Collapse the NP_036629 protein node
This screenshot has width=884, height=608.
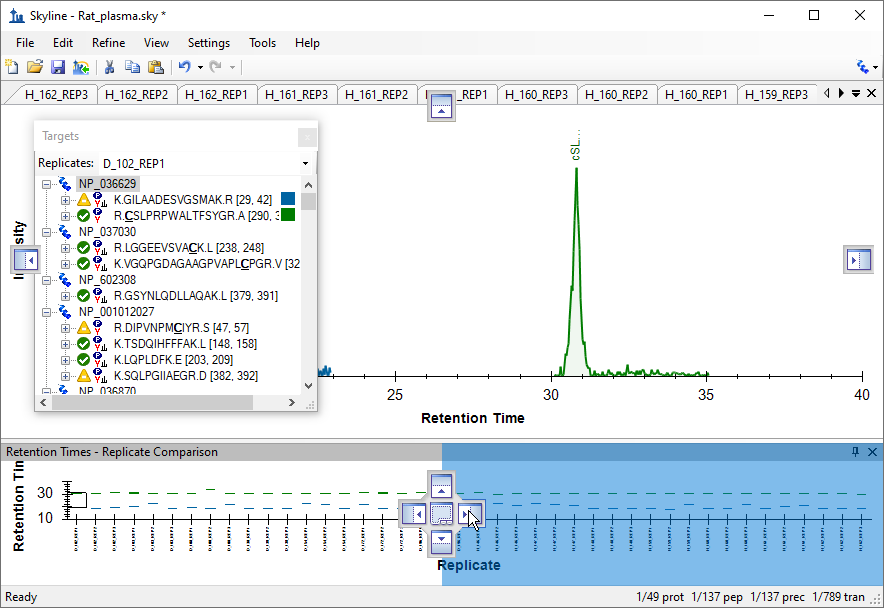(x=46, y=184)
